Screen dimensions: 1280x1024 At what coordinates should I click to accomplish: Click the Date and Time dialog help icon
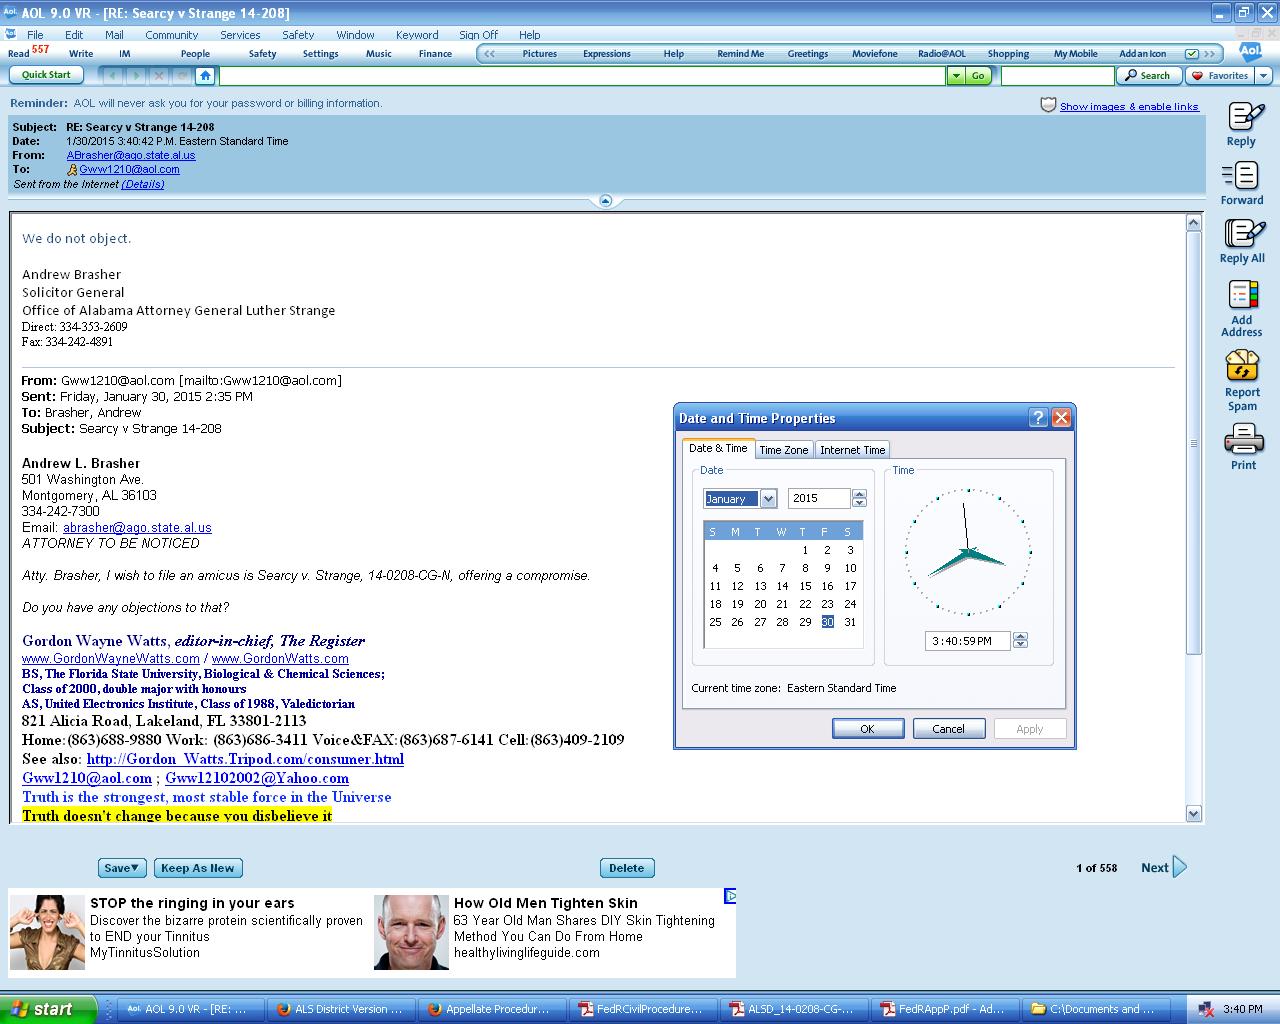(x=1038, y=418)
